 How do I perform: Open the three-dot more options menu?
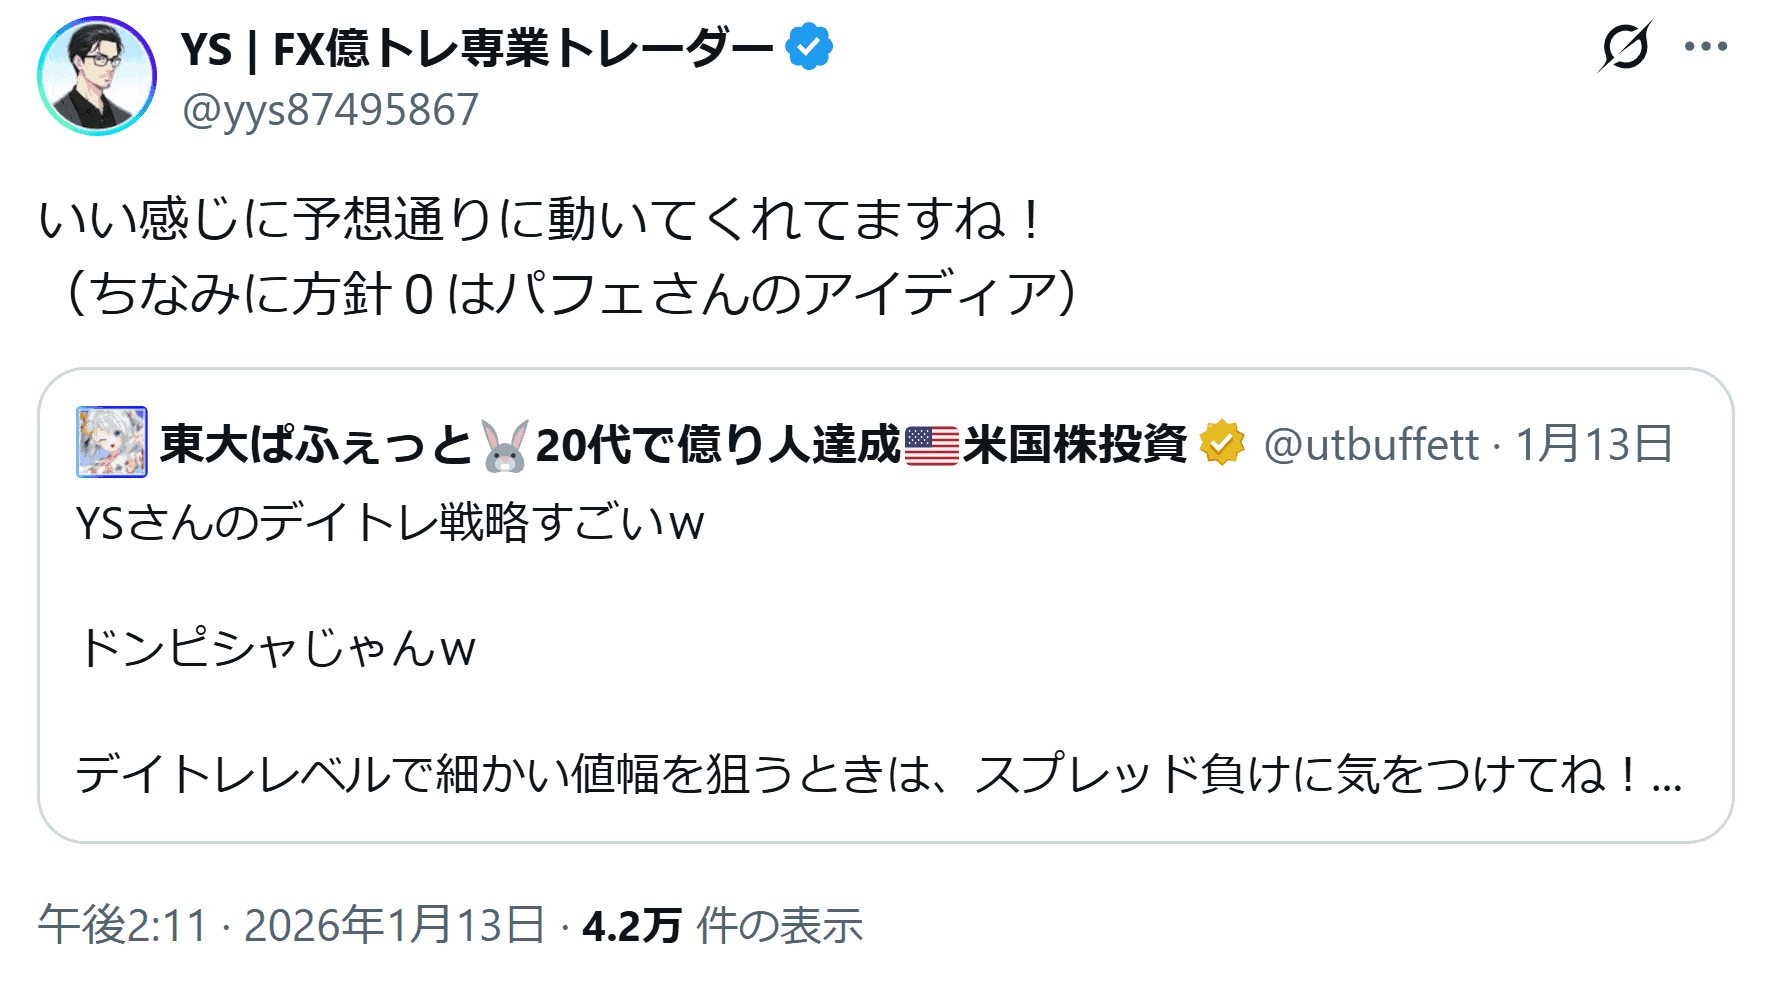click(1705, 46)
